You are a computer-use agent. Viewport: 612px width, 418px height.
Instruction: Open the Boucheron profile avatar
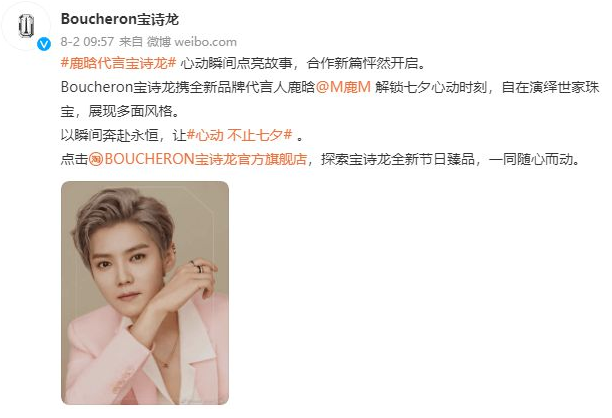click(26, 27)
